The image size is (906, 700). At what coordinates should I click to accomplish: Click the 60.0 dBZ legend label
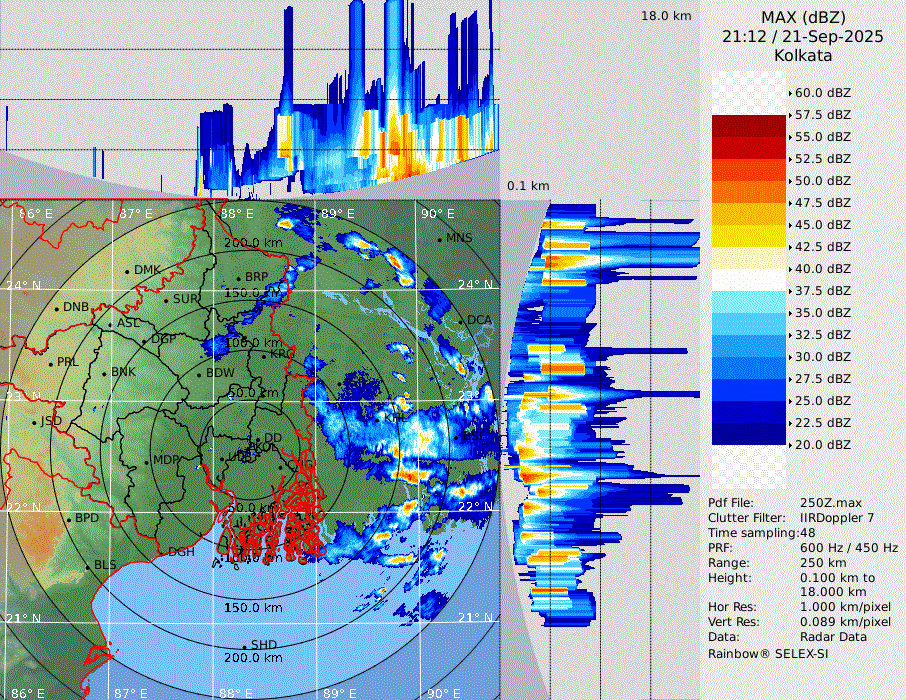click(822, 93)
